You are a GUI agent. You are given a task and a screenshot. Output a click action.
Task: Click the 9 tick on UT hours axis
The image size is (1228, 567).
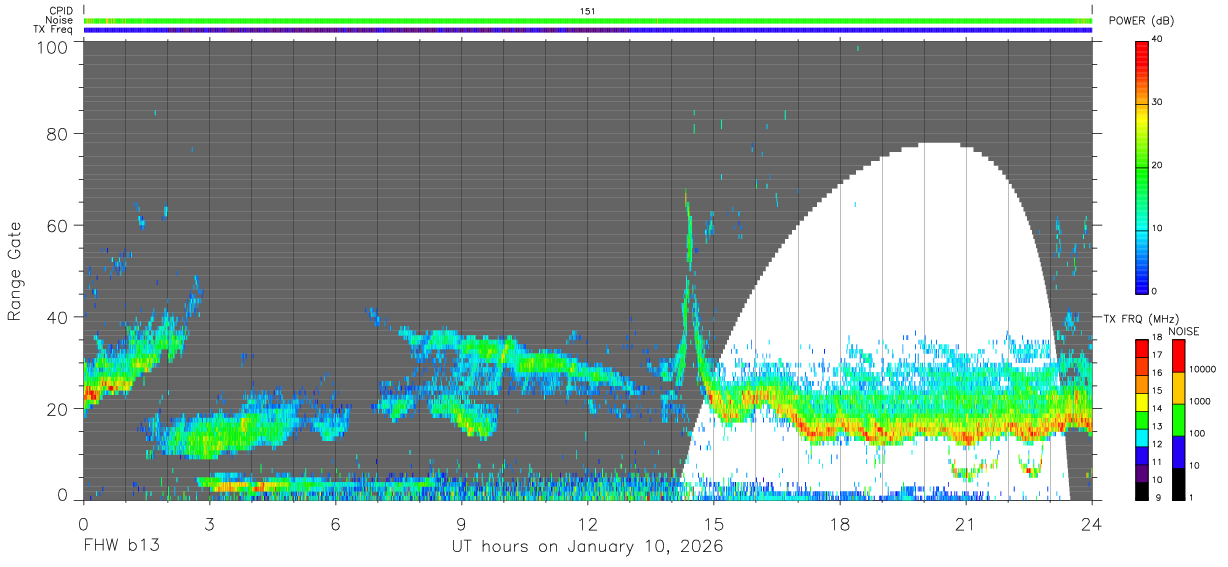[461, 525]
